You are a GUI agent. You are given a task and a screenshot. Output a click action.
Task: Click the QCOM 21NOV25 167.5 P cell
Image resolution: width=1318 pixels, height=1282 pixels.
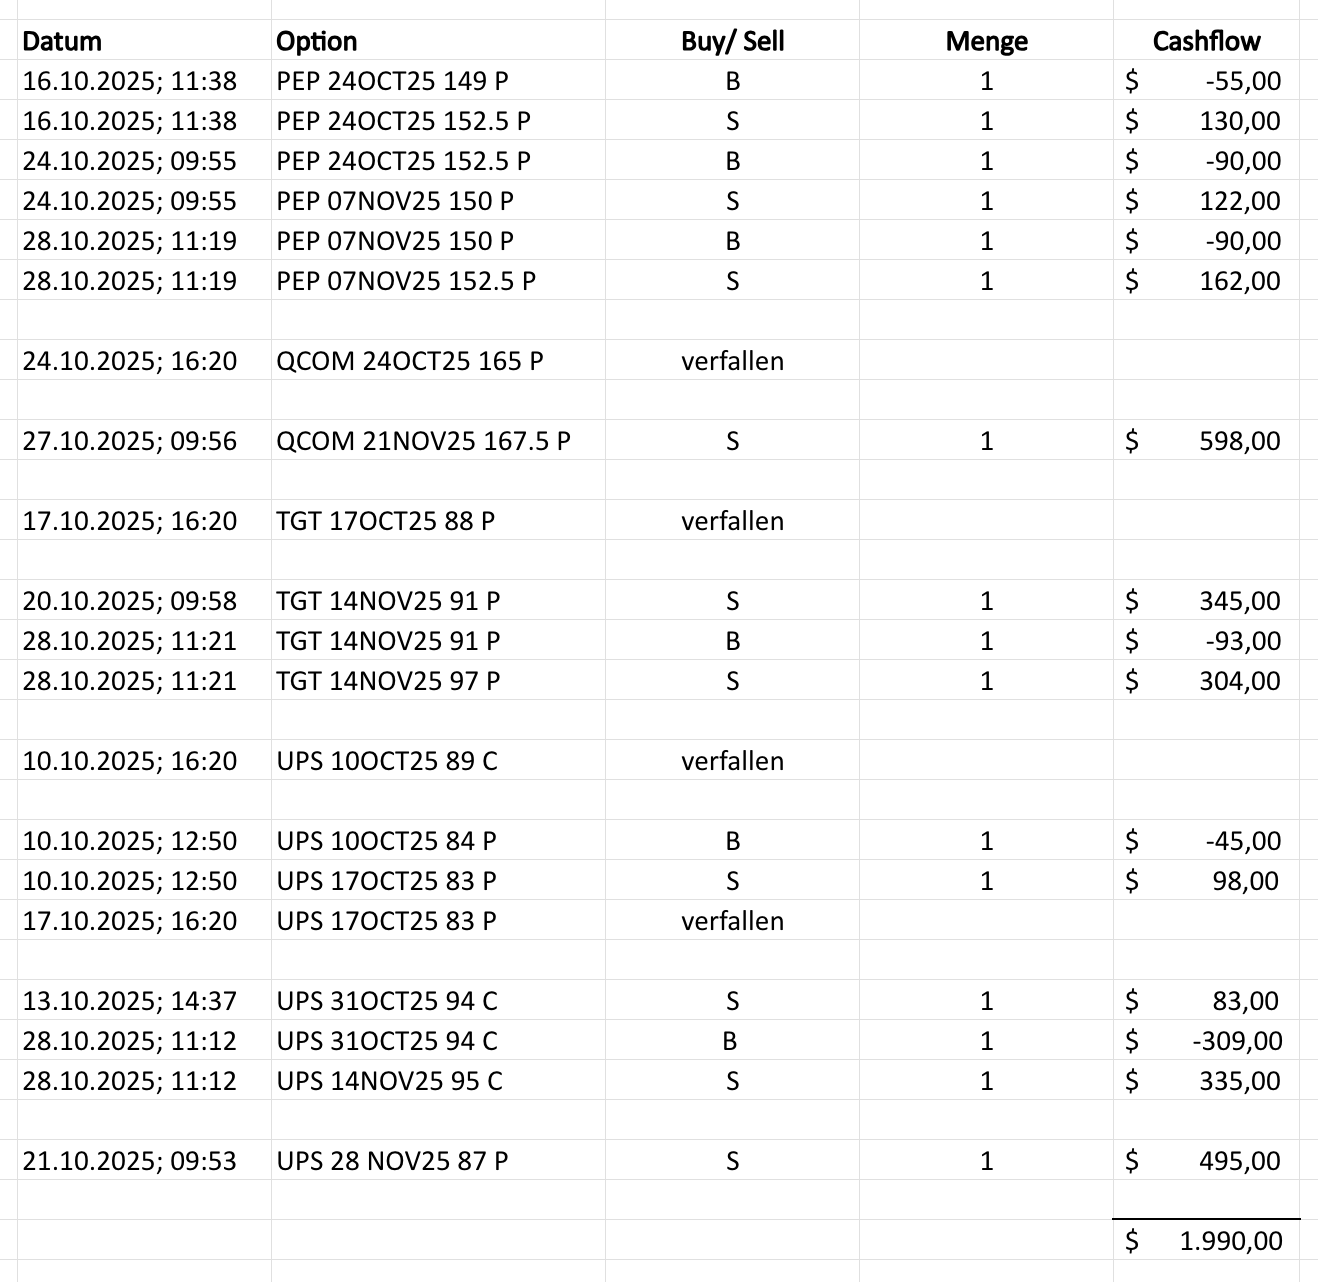(423, 441)
